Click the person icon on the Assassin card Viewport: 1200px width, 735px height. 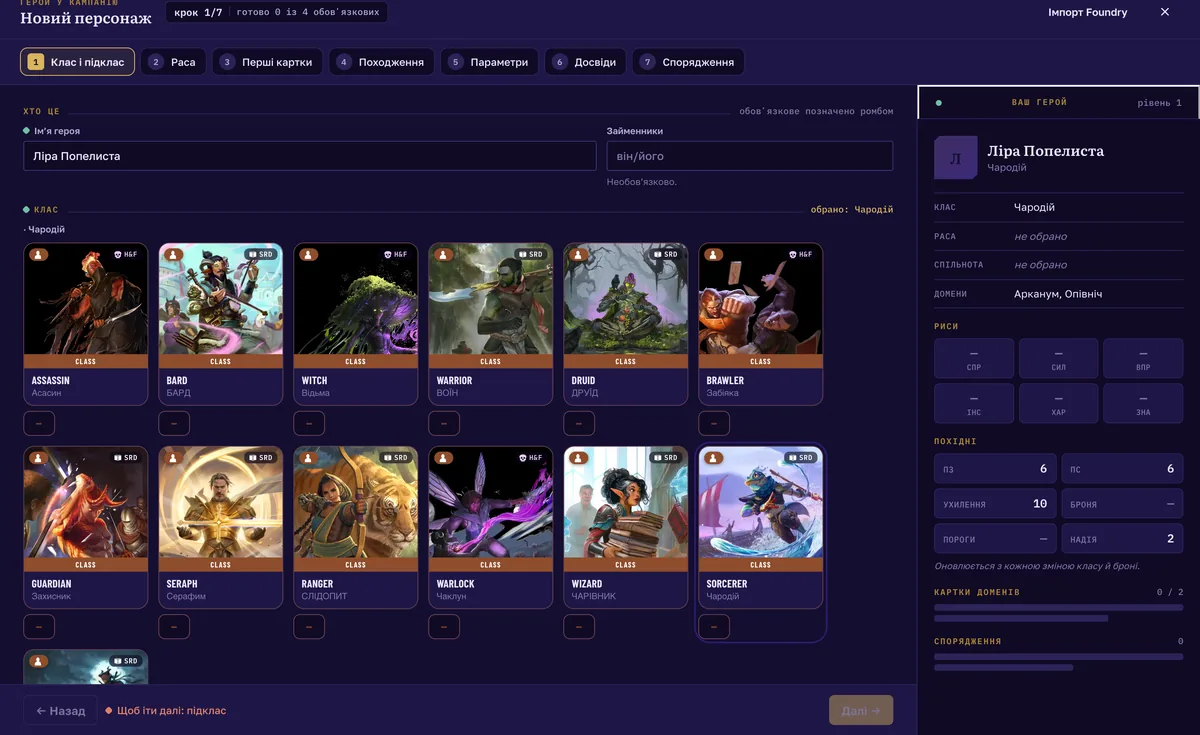39,255
